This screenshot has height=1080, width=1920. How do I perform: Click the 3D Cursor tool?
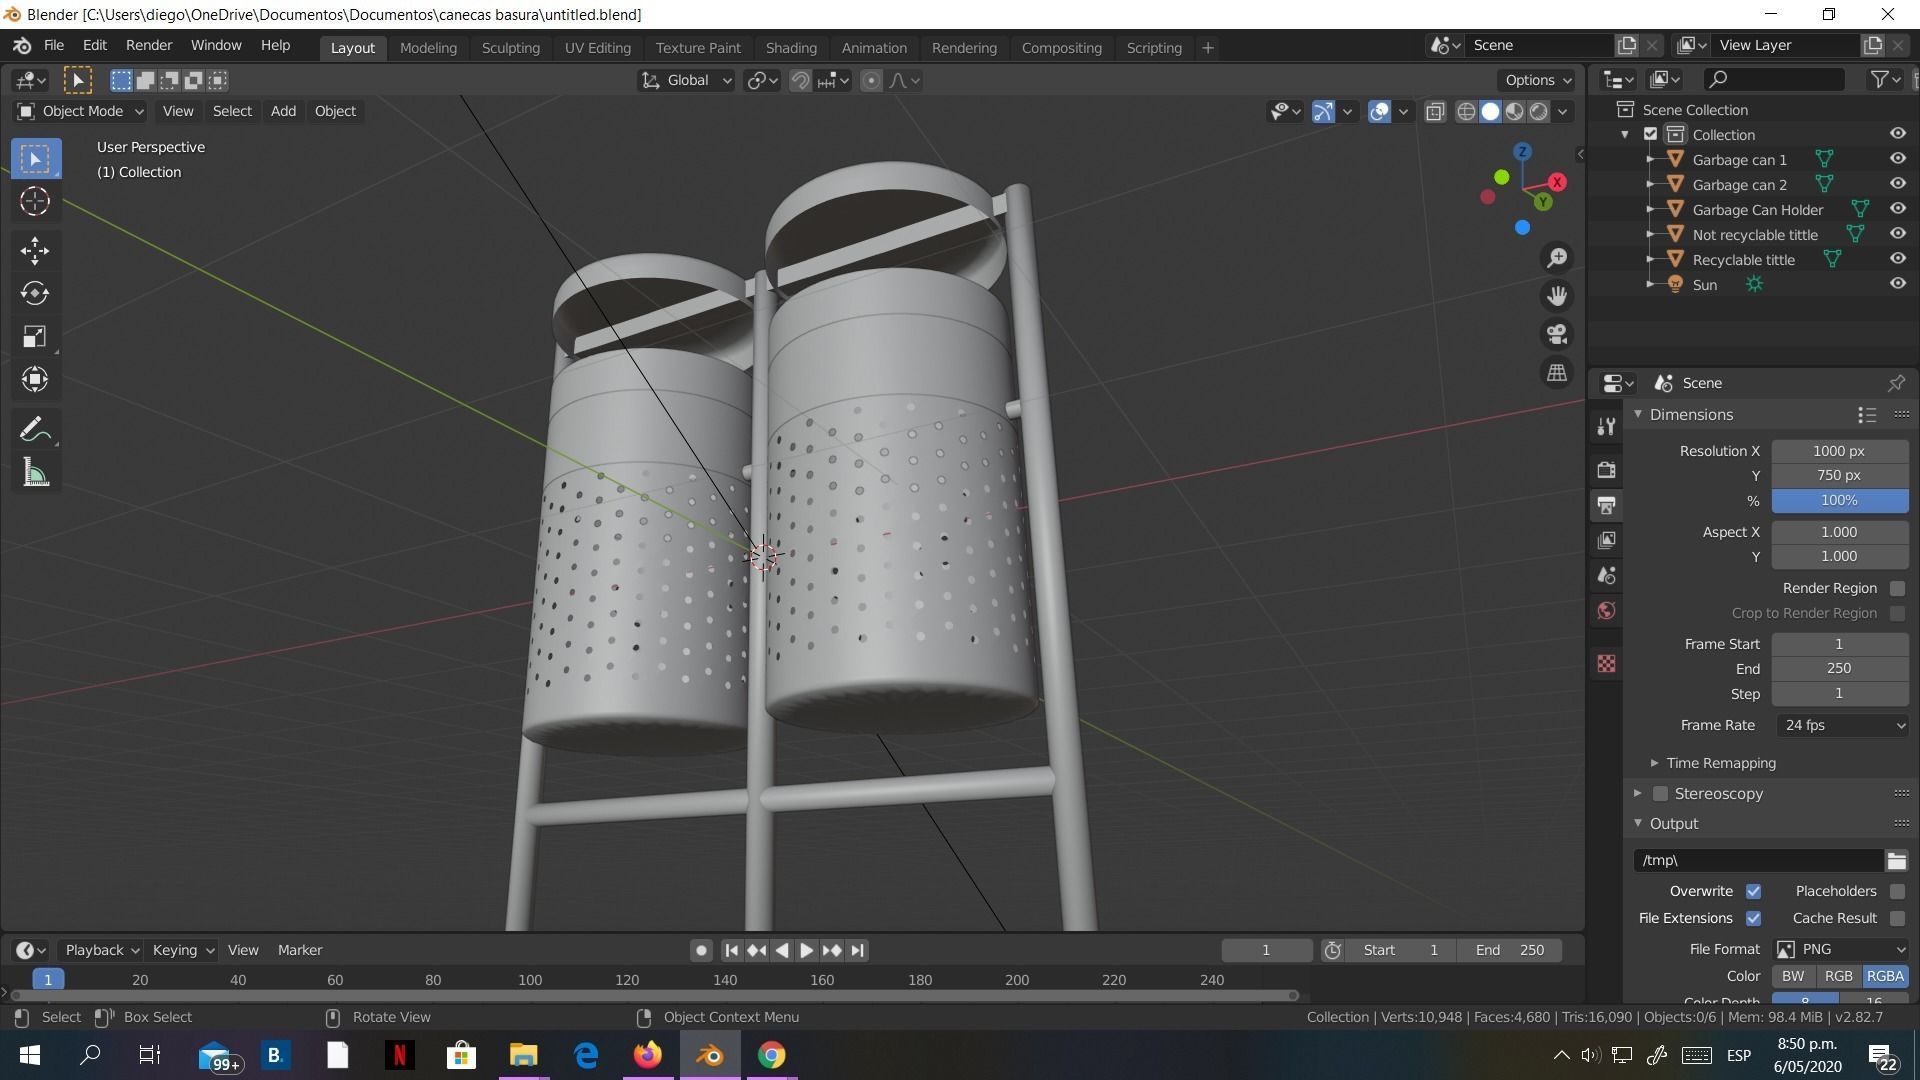pos(35,202)
